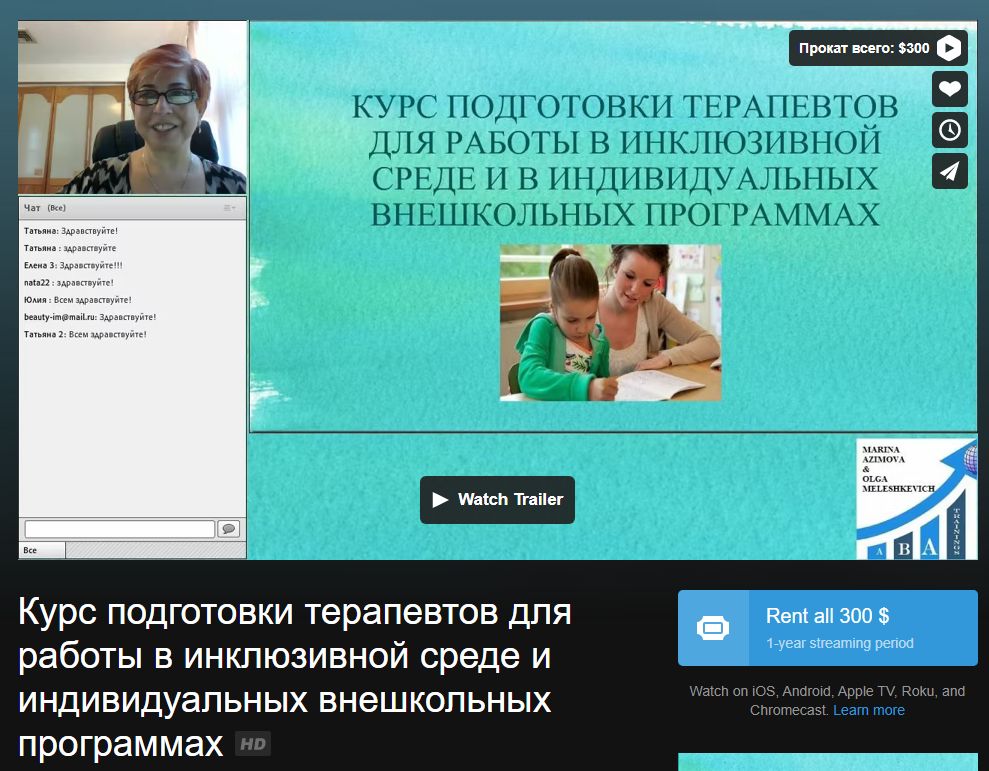Focus the chat message input field

(x=119, y=529)
